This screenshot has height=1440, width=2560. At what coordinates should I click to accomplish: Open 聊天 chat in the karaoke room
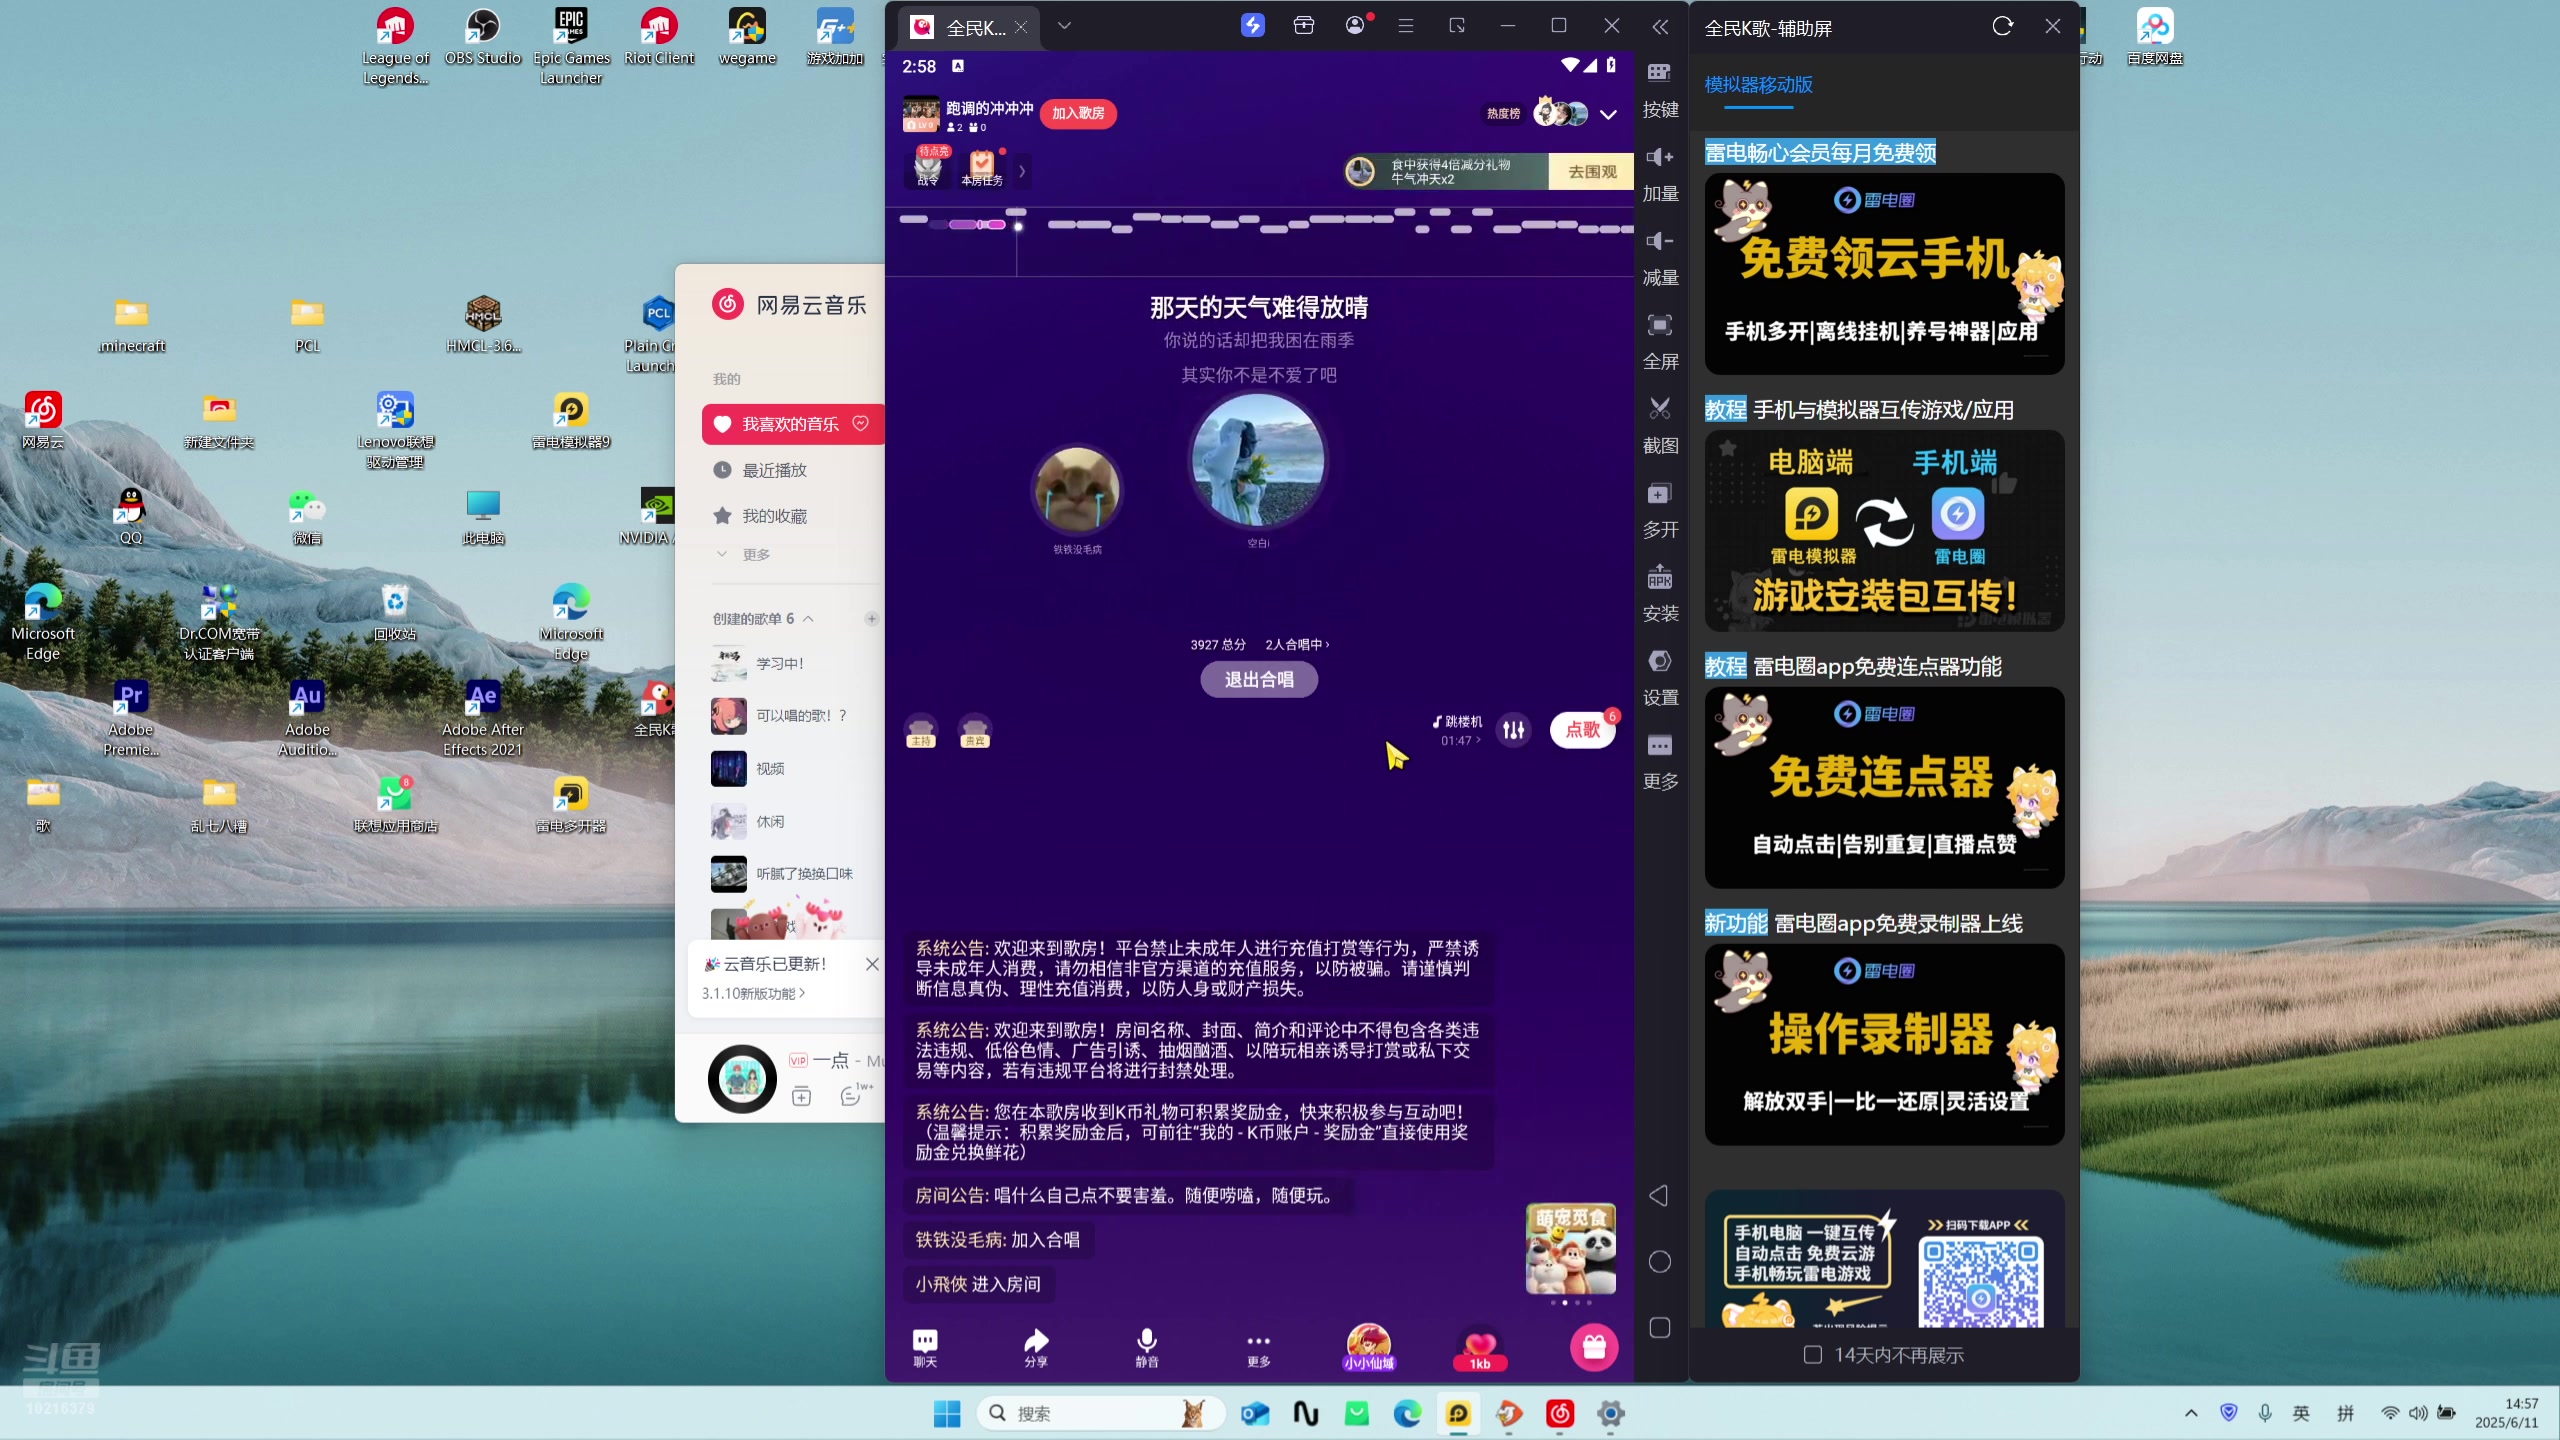click(x=925, y=1347)
